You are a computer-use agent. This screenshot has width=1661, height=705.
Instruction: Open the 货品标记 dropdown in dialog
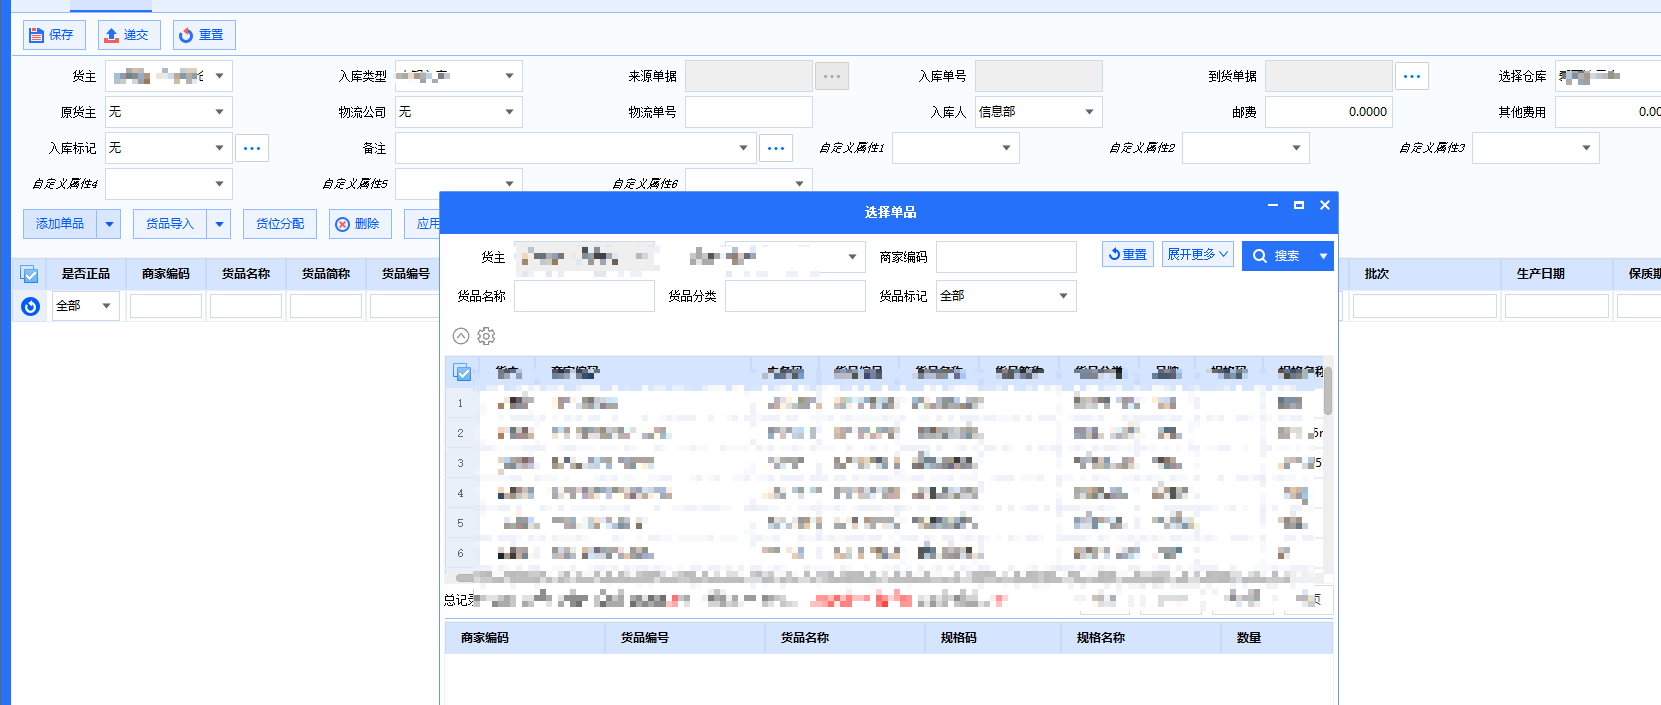pyautogui.click(x=1063, y=296)
